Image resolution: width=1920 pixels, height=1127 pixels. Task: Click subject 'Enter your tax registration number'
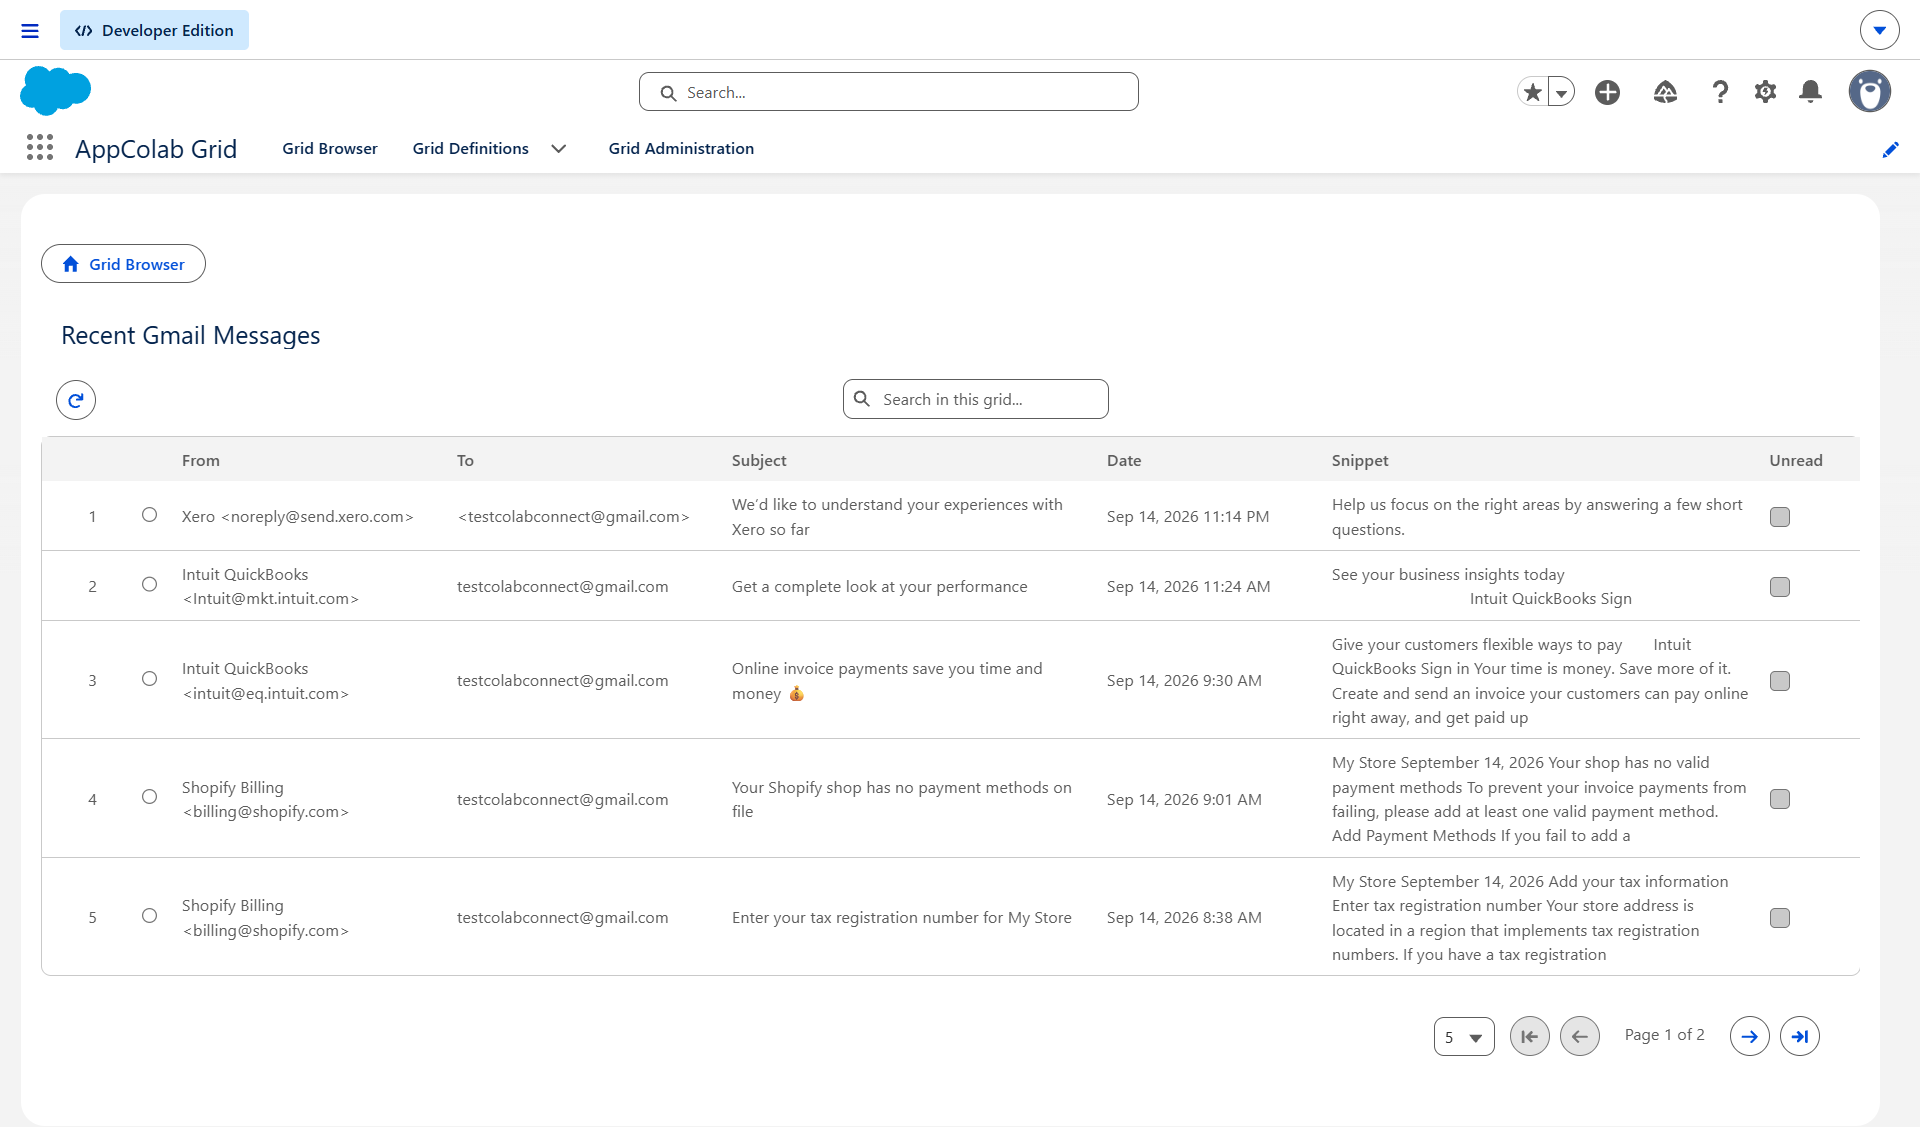(x=901, y=918)
